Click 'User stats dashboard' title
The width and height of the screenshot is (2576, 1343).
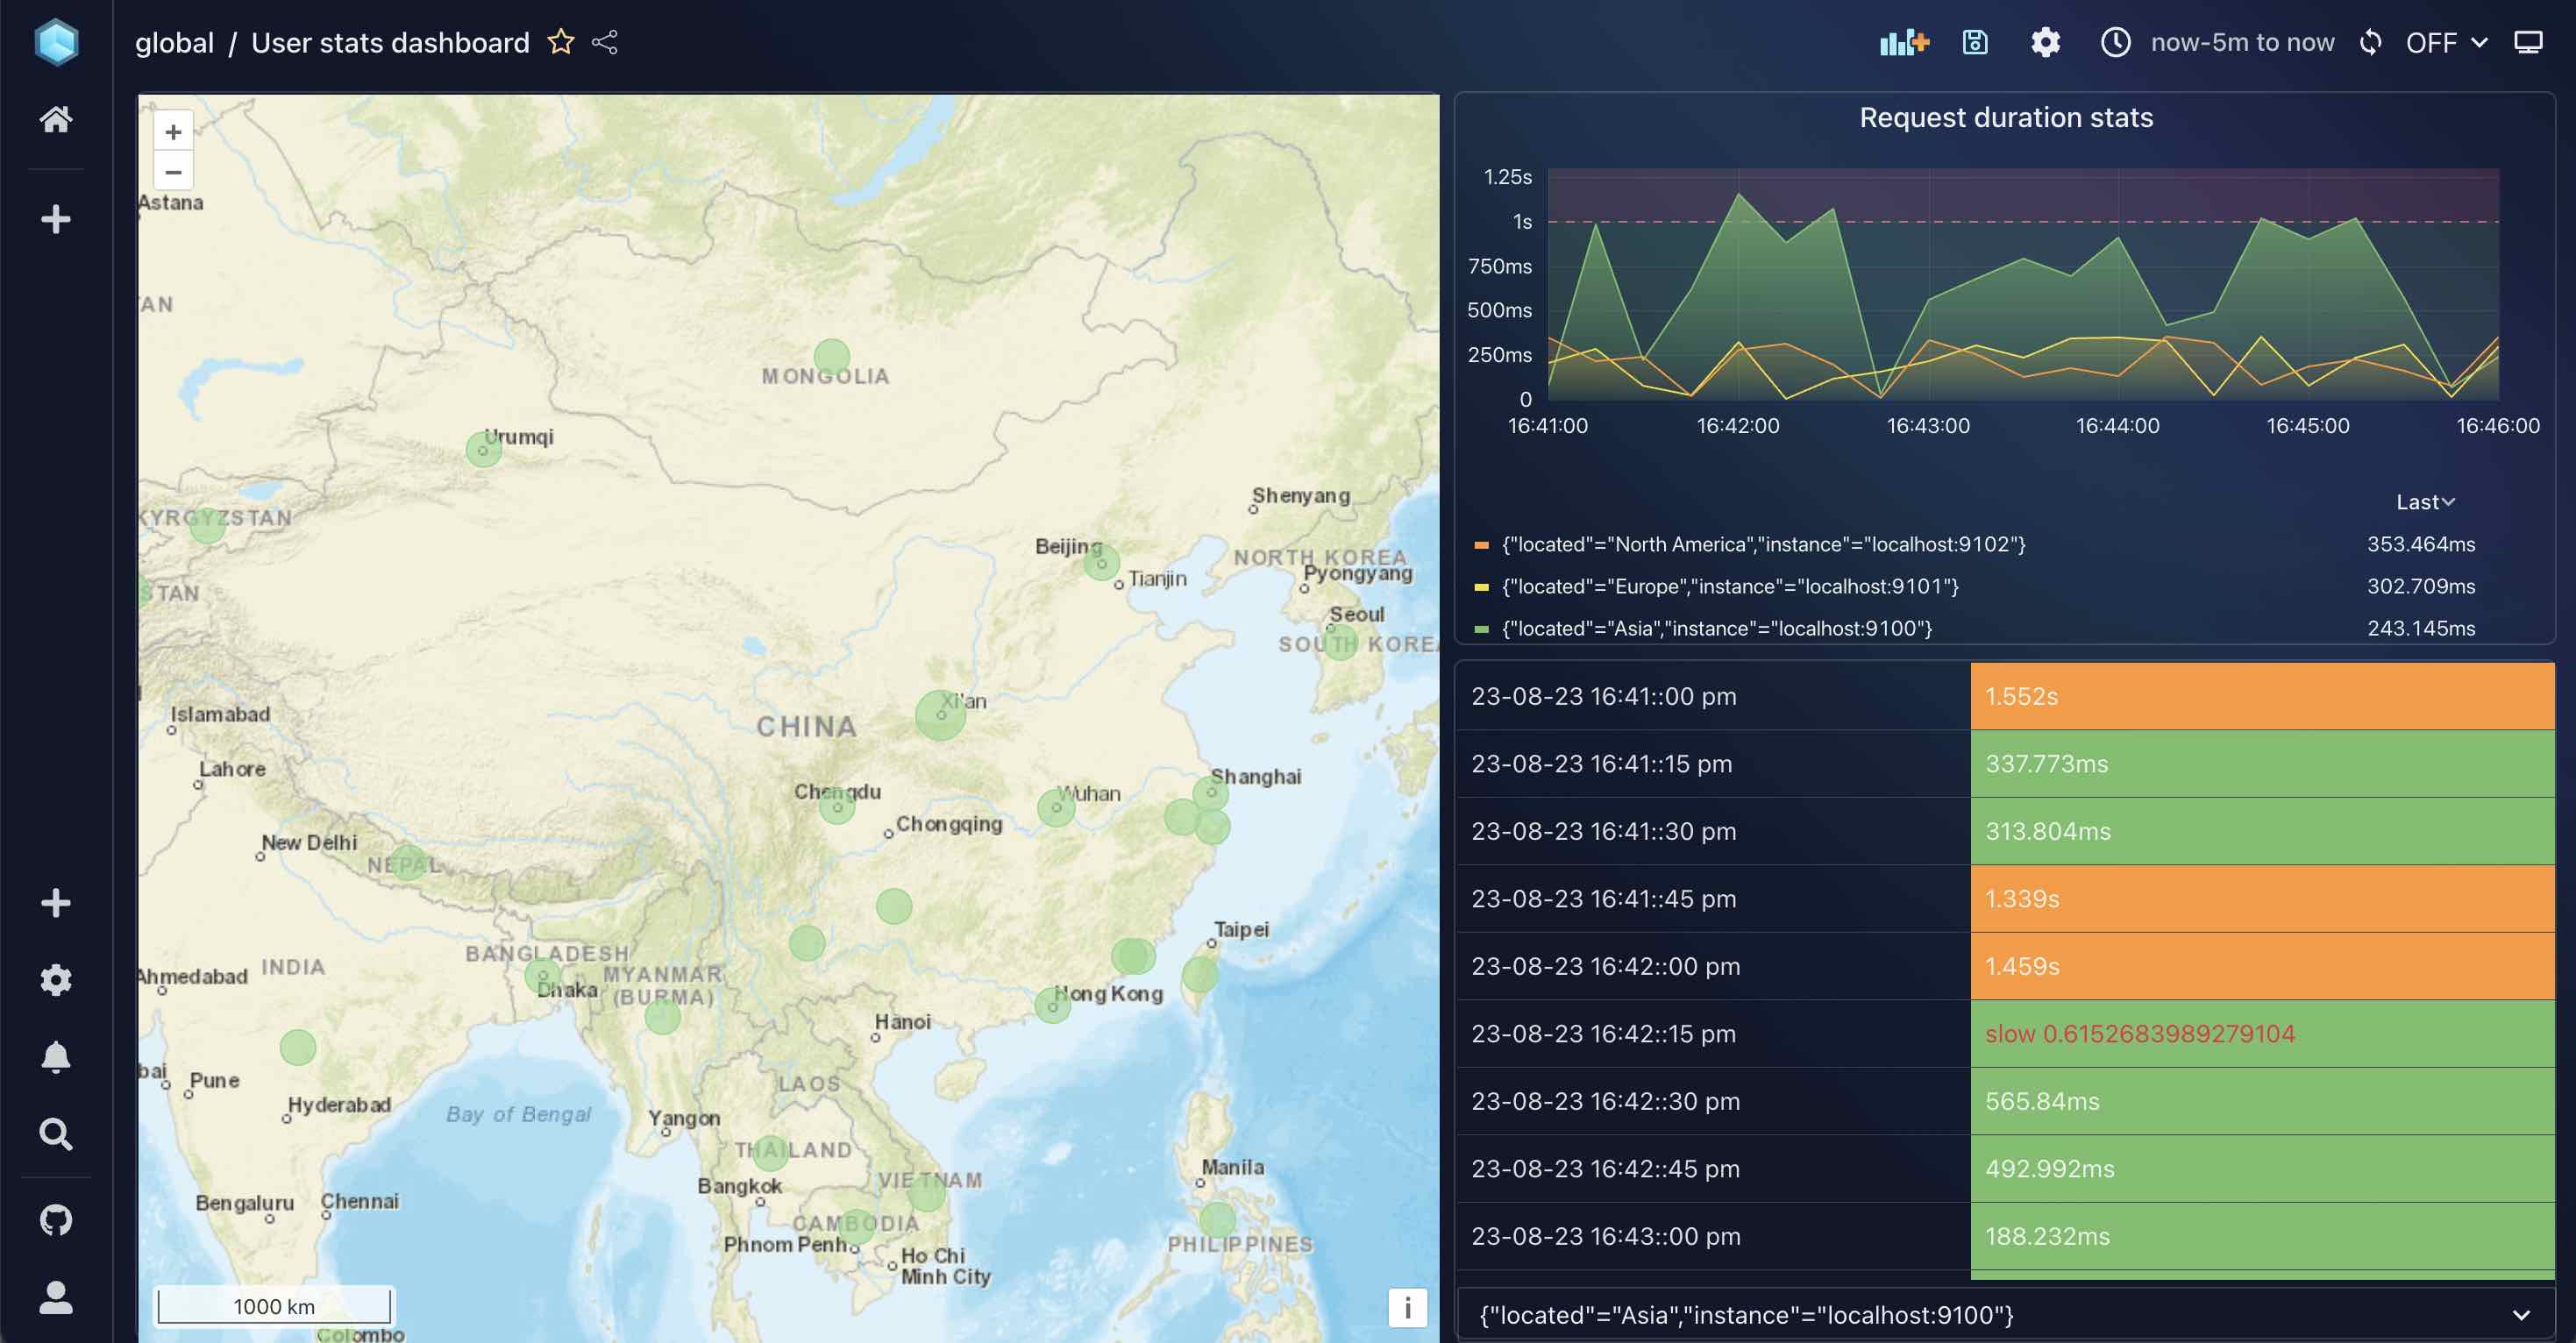[390, 42]
